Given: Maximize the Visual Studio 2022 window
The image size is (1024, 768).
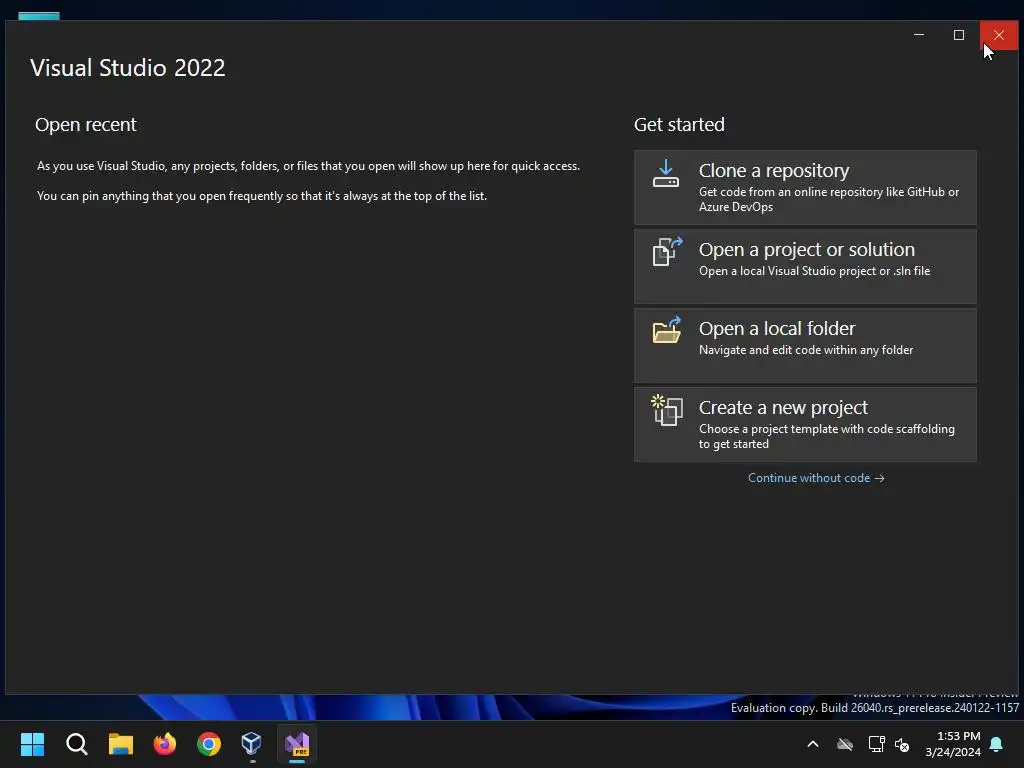Looking at the screenshot, I should click(959, 35).
